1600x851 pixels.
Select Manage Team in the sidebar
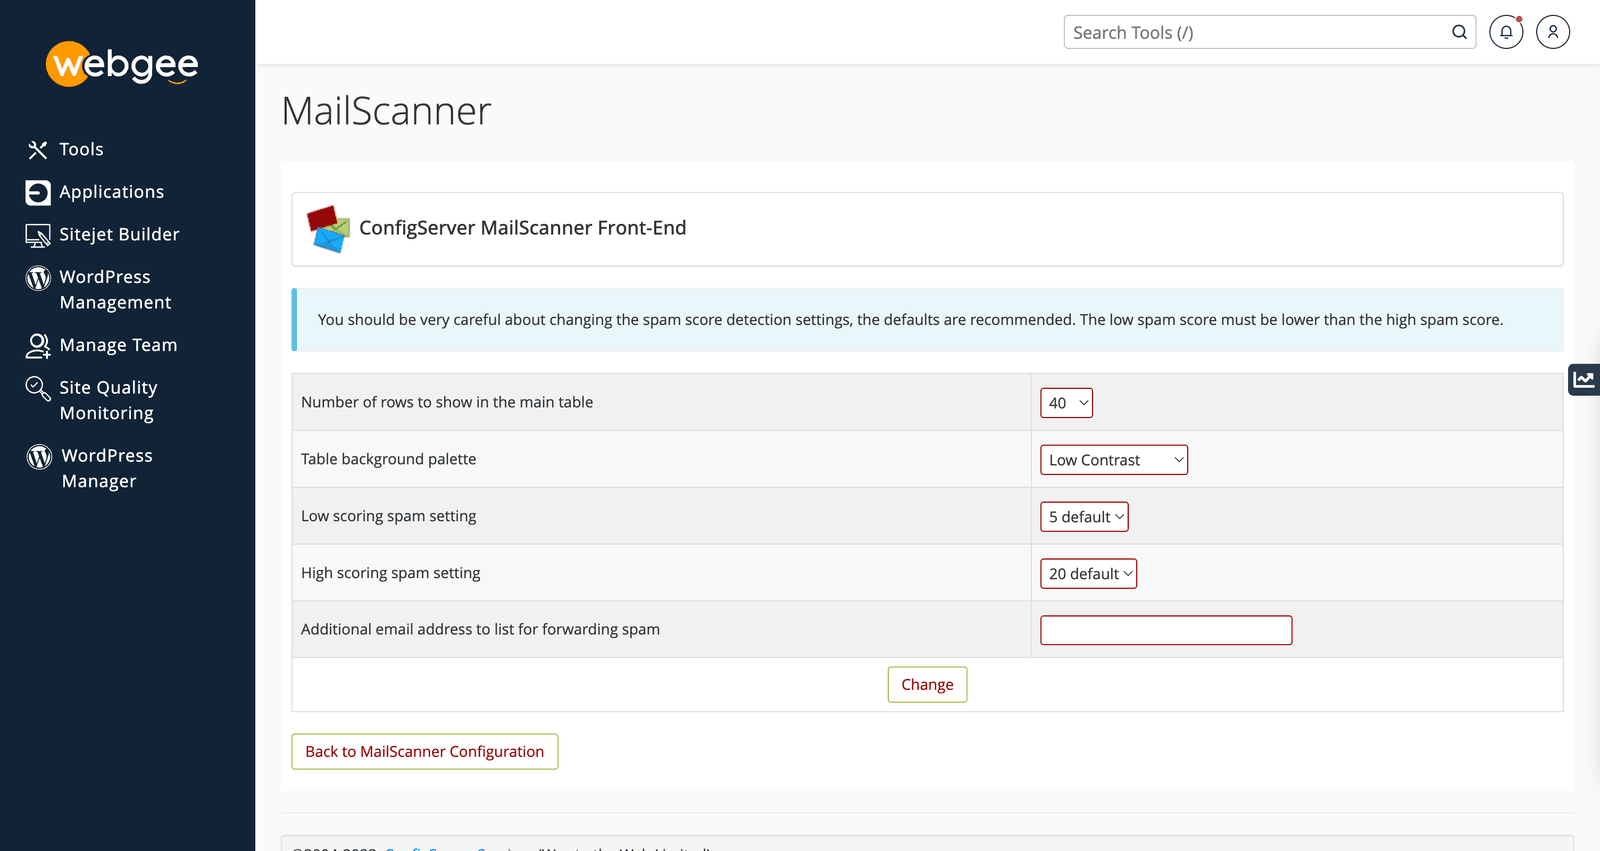coord(118,346)
